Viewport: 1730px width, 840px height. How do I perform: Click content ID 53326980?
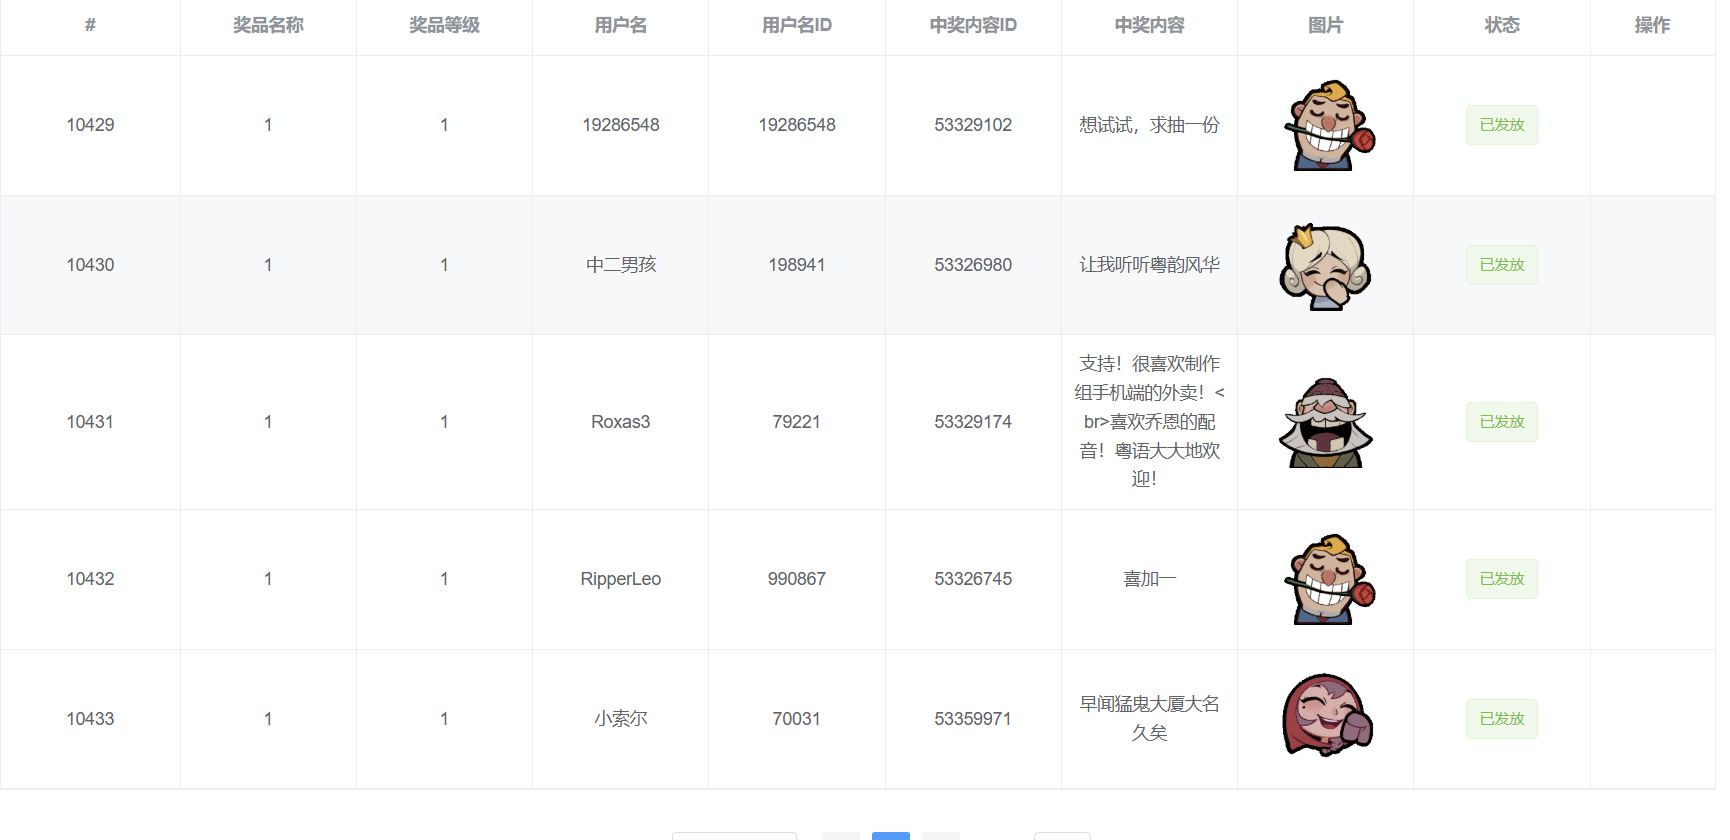tap(973, 265)
